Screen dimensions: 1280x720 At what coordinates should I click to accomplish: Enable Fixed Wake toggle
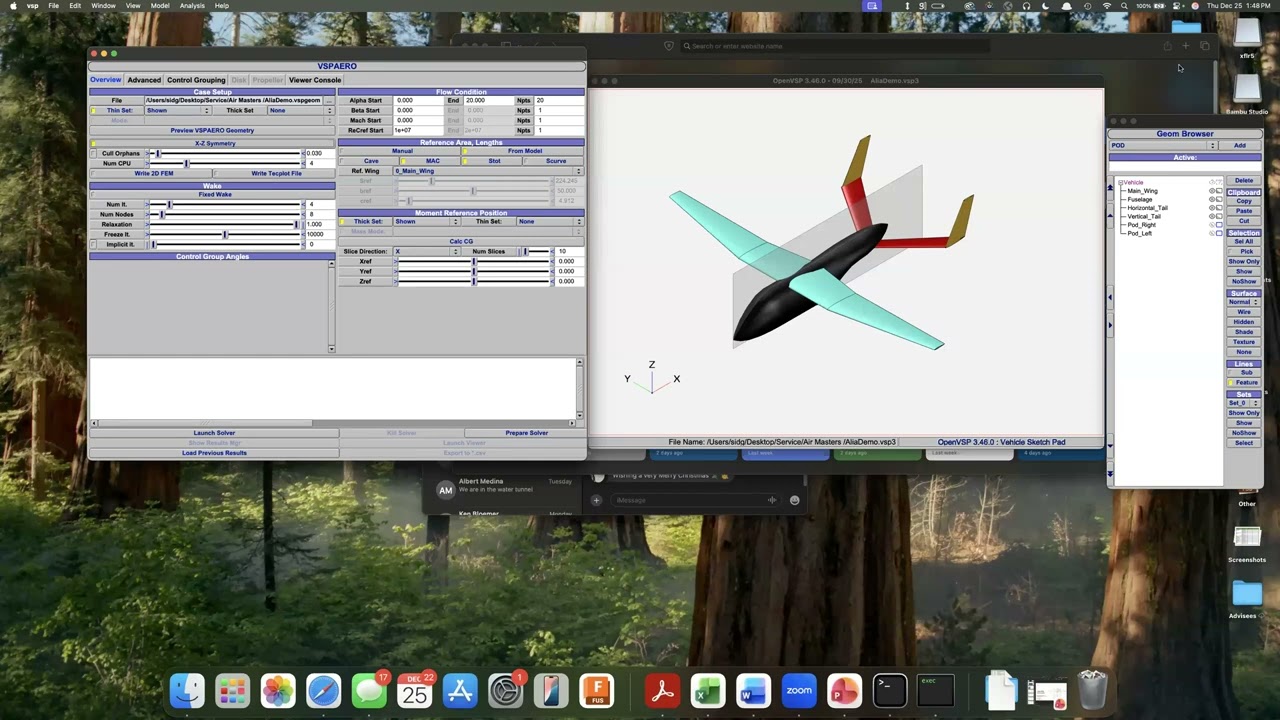[x=211, y=194]
